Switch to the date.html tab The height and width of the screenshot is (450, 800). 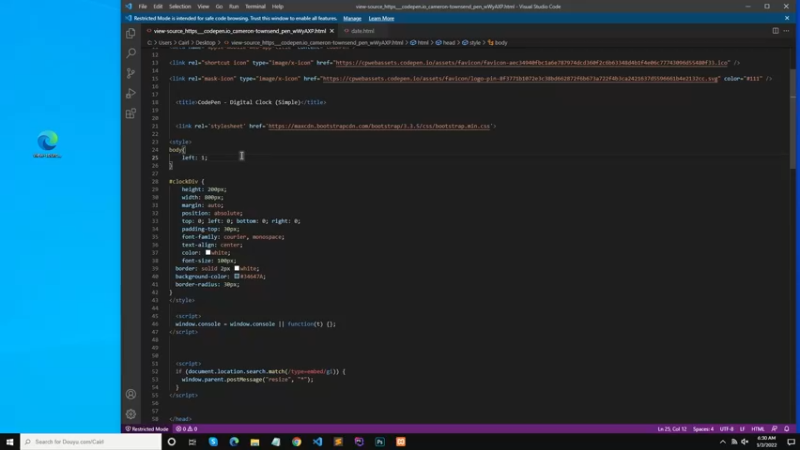(x=360, y=31)
